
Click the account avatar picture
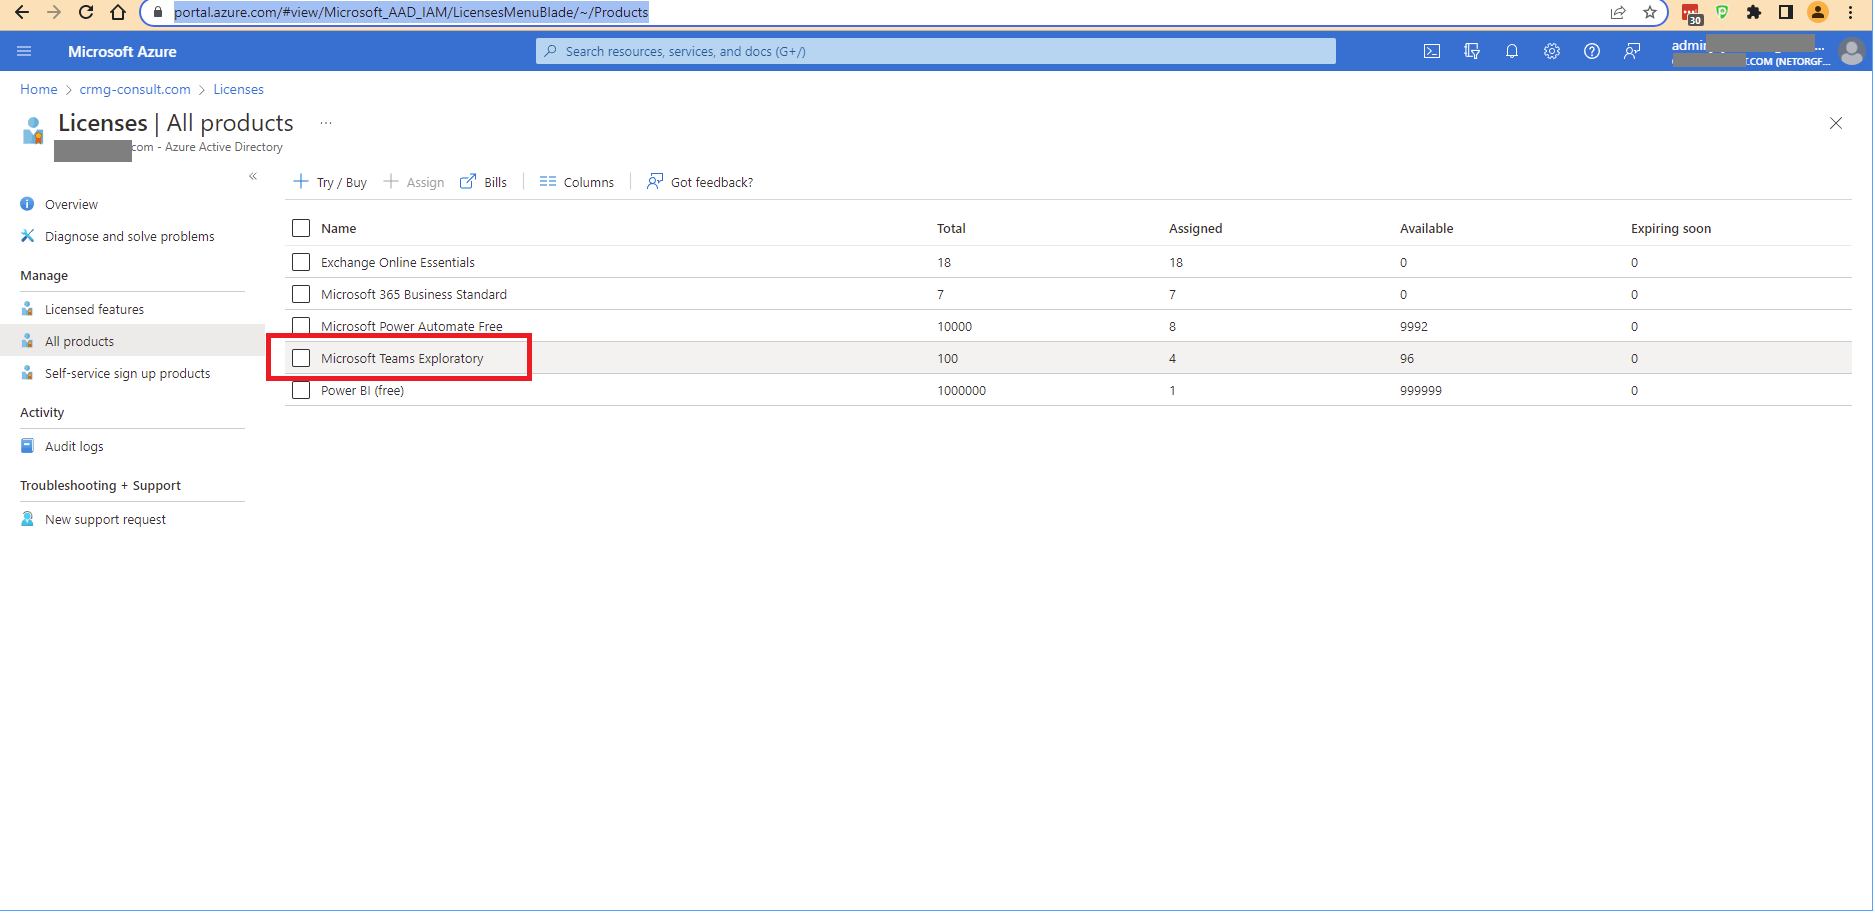tap(1852, 51)
